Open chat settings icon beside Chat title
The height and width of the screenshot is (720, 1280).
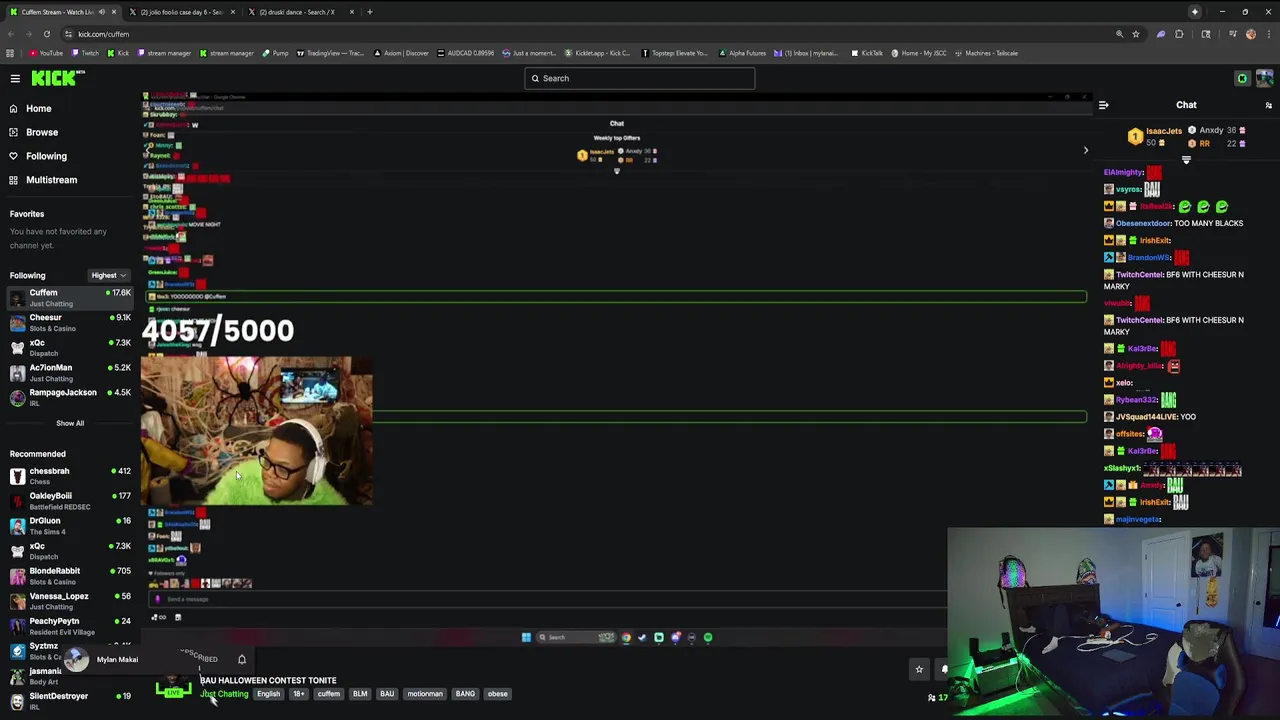(1269, 105)
